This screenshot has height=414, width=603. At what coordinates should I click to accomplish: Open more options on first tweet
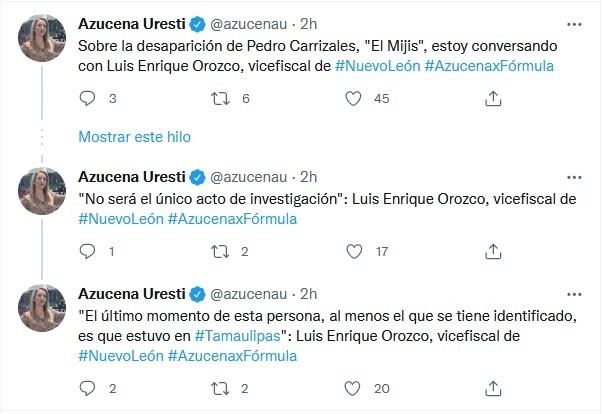click(x=573, y=23)
